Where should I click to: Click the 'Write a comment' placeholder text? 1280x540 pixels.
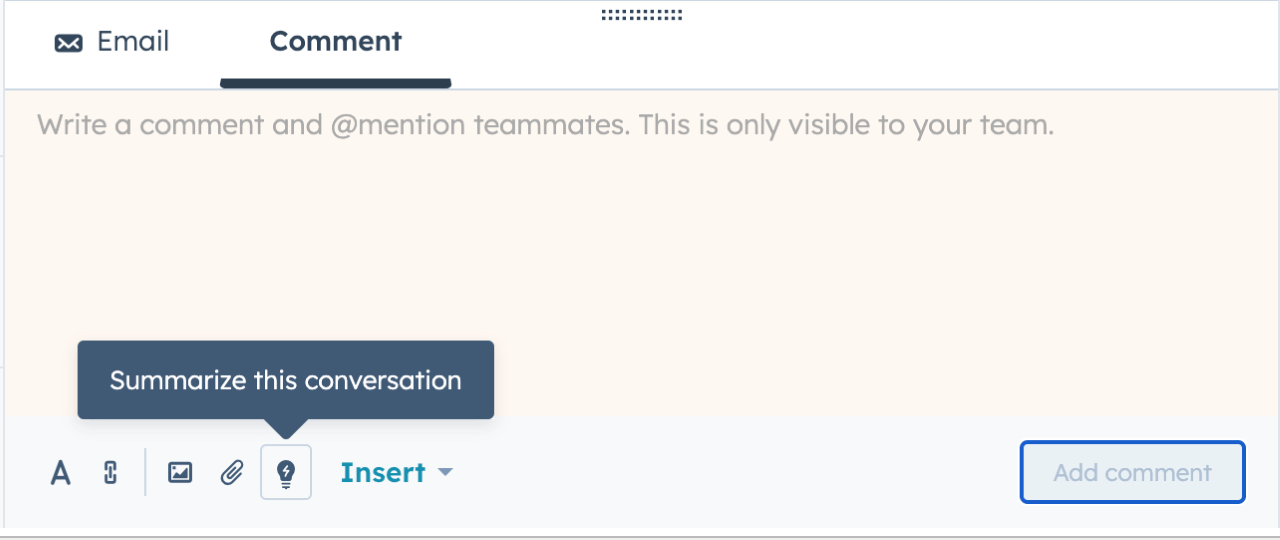pyautogui.click(x=545, y=126)
